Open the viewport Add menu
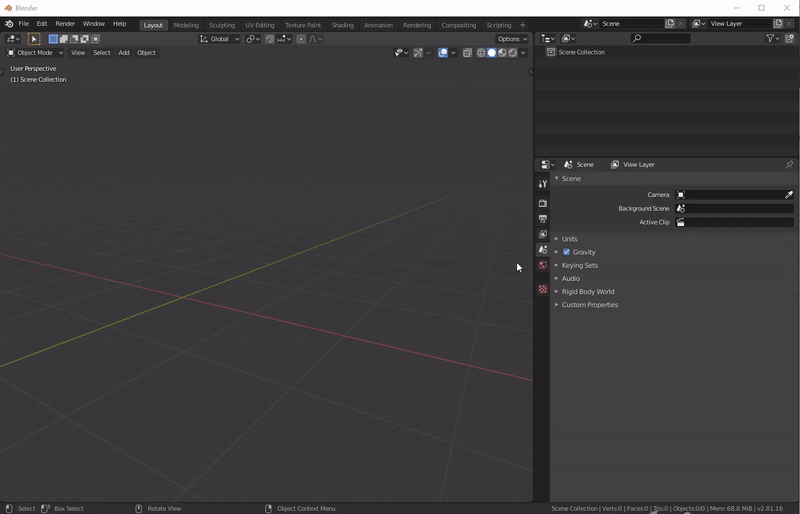 pyautogui.click(x=124, y=53)
